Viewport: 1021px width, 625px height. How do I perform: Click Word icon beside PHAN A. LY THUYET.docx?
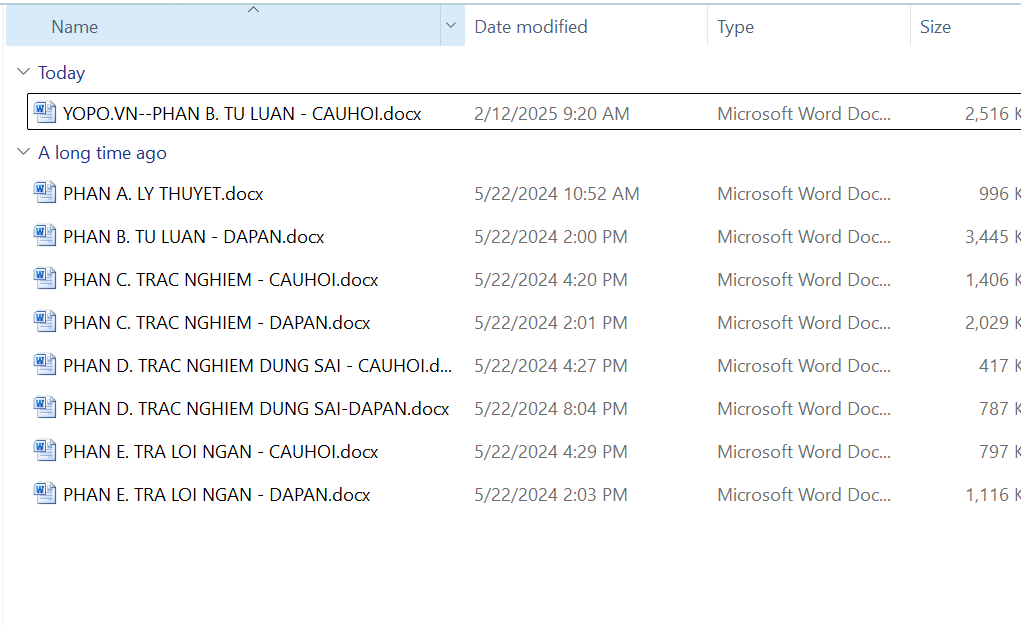(x=45, y=193)
